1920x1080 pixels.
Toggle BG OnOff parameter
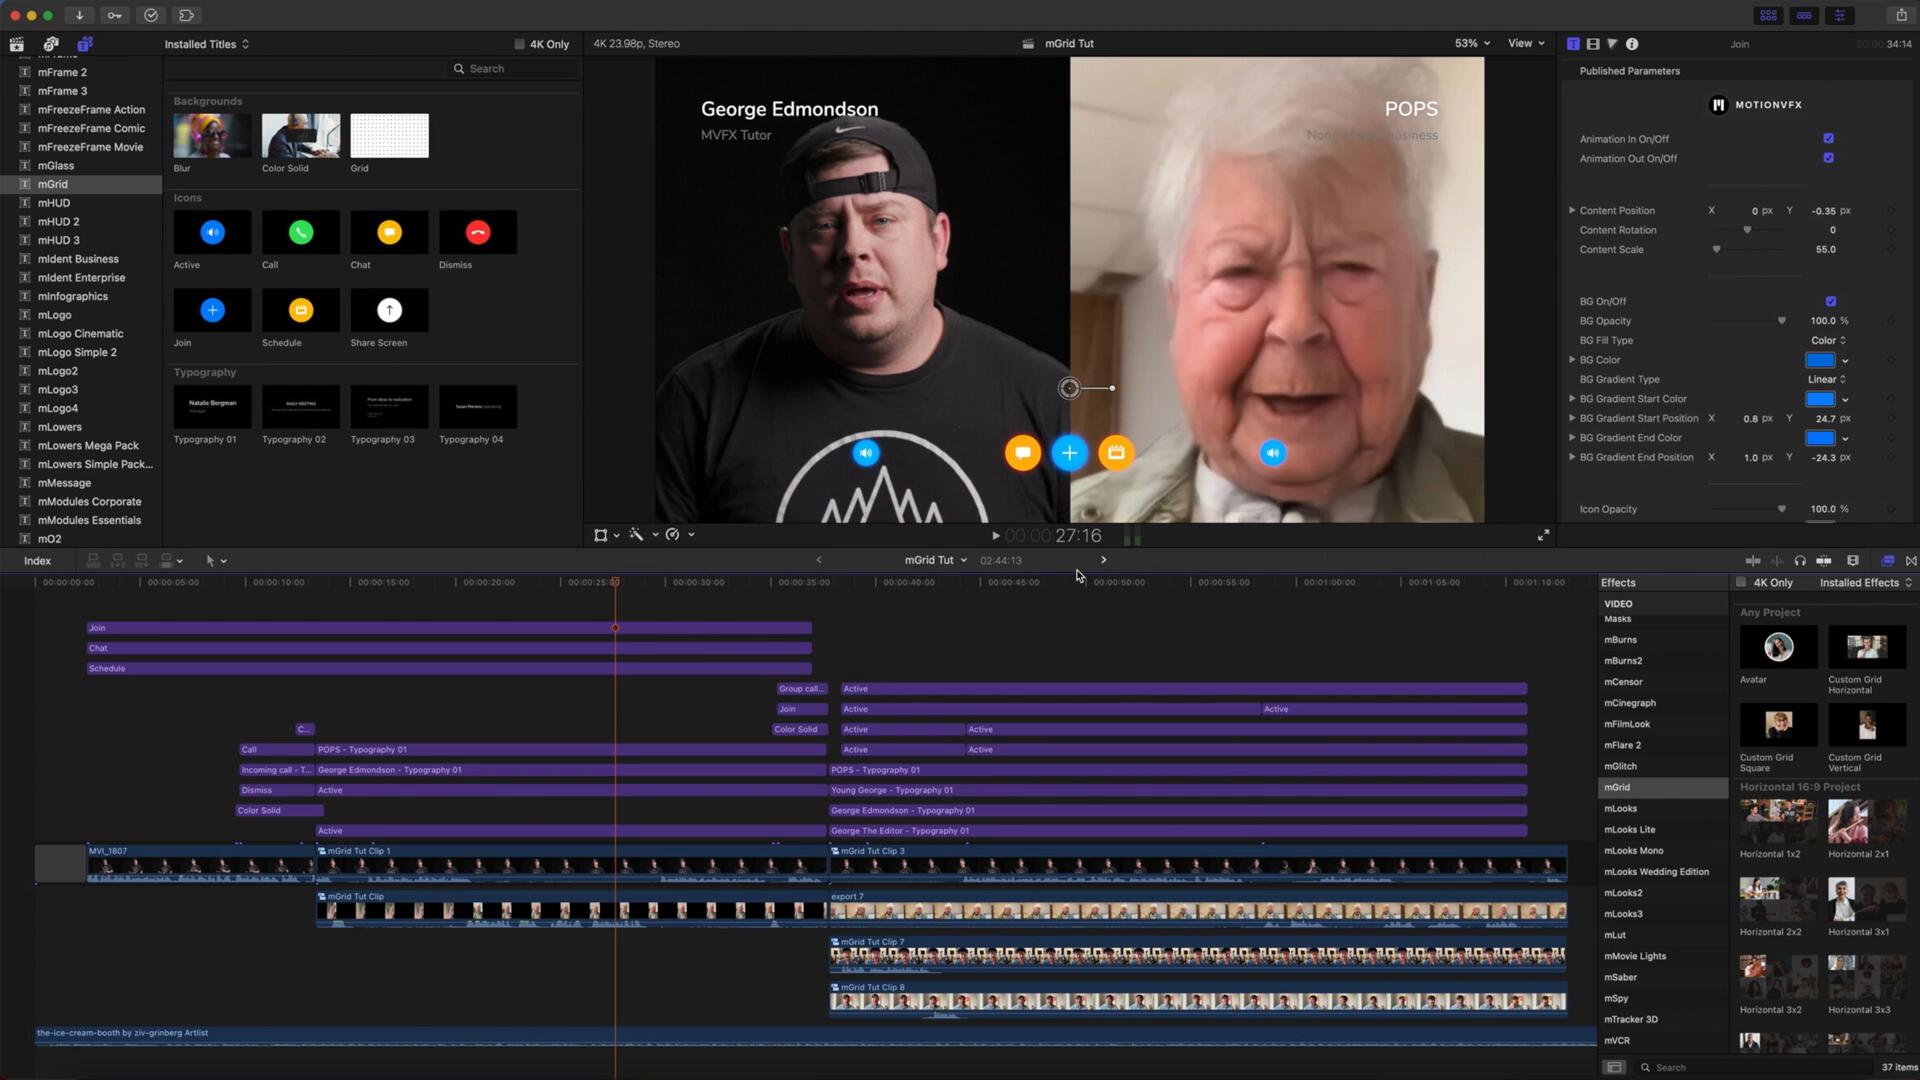[1830, 301]
